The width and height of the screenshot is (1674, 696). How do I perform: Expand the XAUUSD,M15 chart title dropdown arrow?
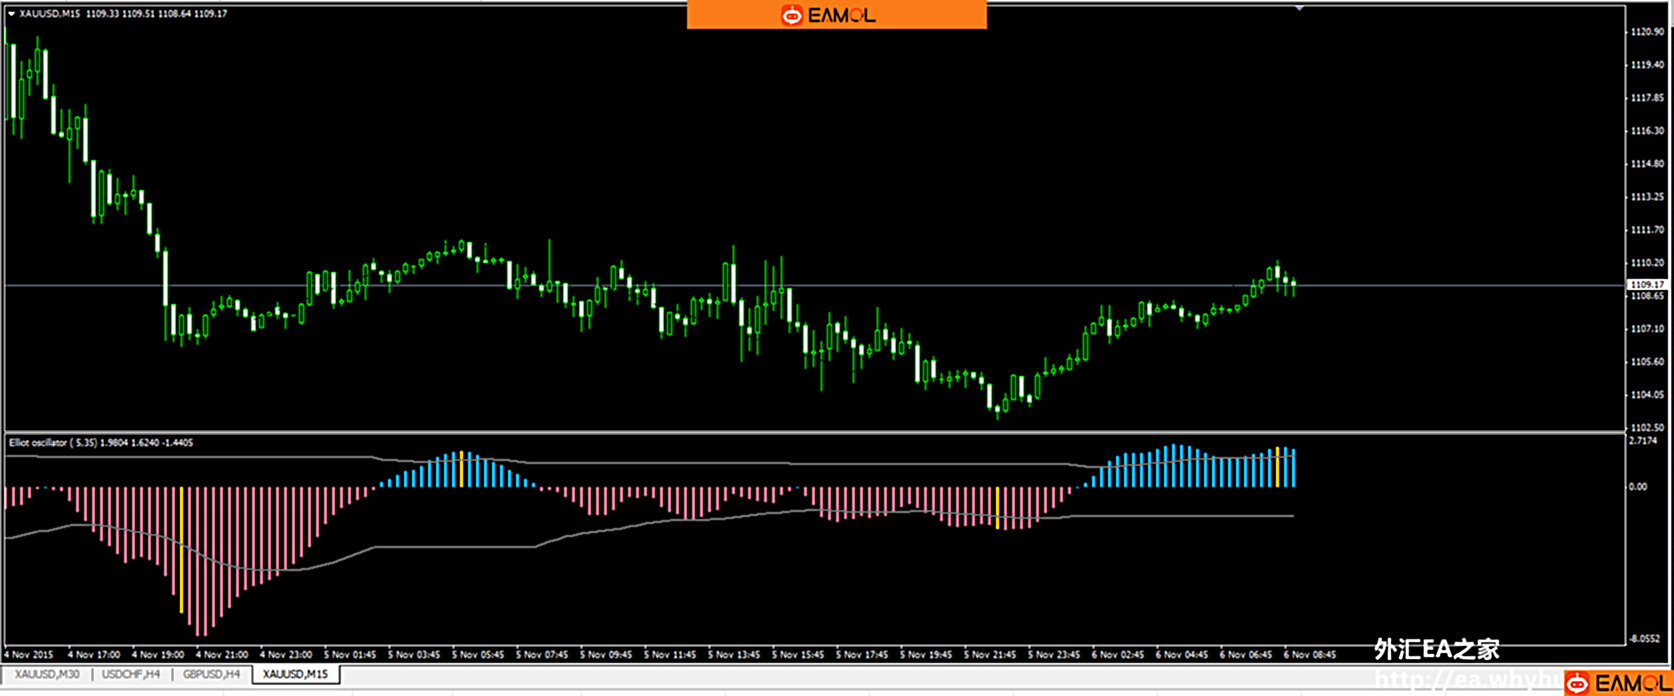[11, 14]
